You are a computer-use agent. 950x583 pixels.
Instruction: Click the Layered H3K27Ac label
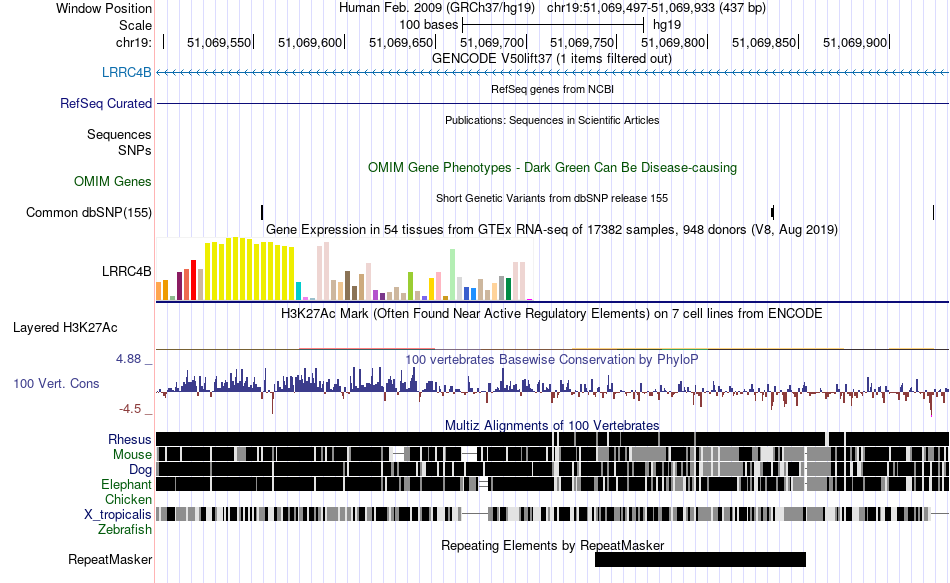pyautogui.click(x=65, y=328)
